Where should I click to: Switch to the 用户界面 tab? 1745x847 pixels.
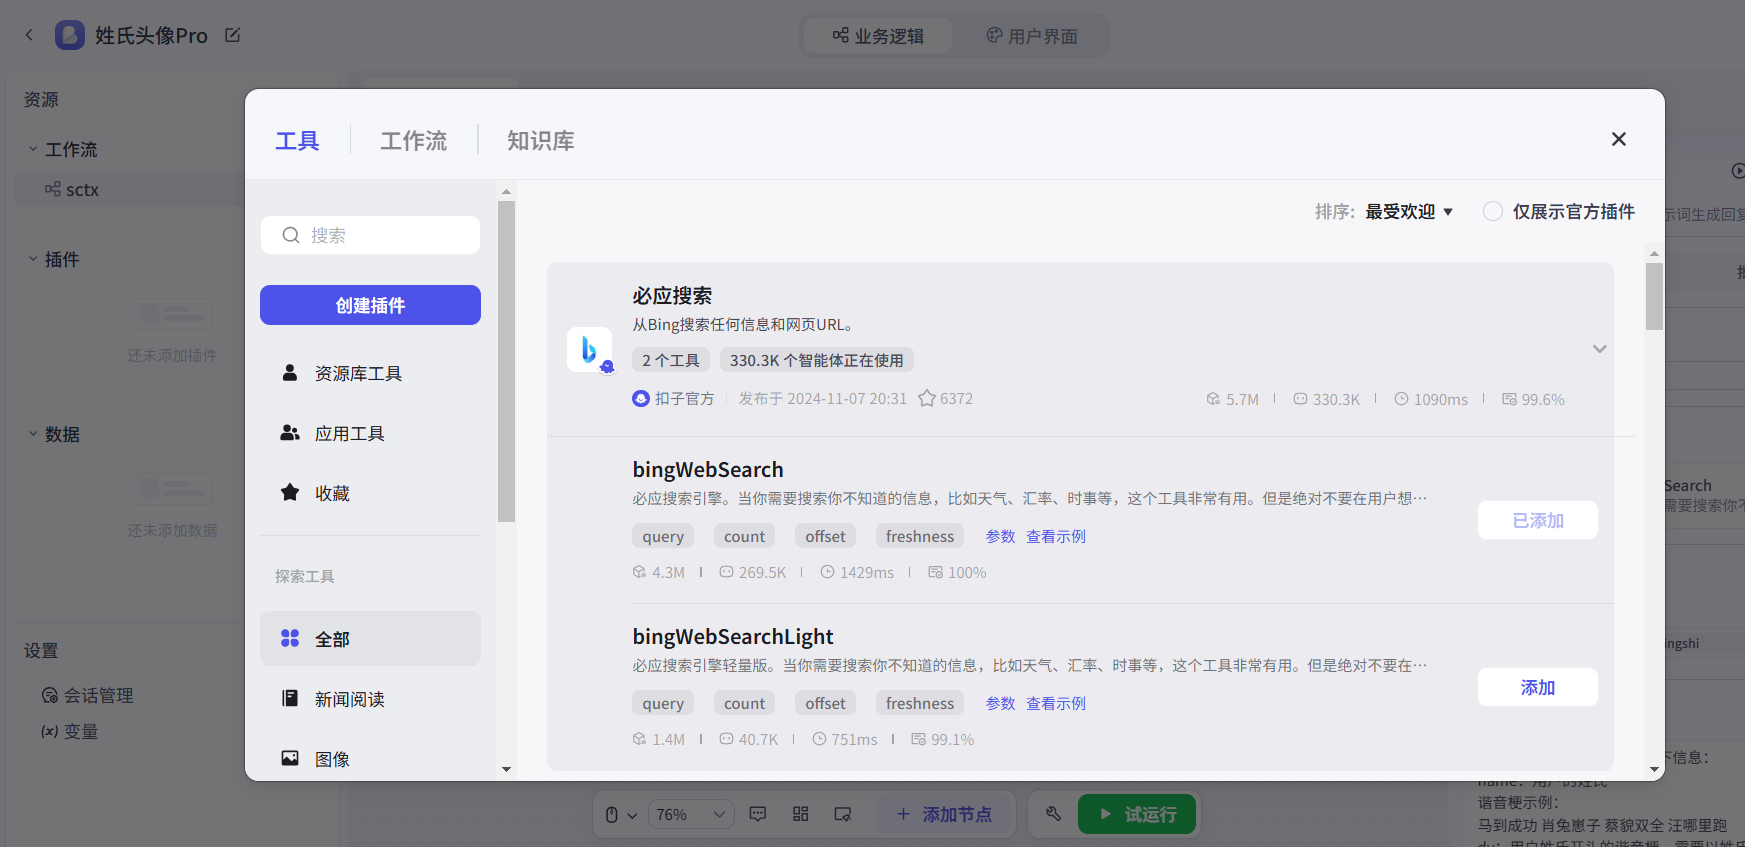[x=1032, y=36]
